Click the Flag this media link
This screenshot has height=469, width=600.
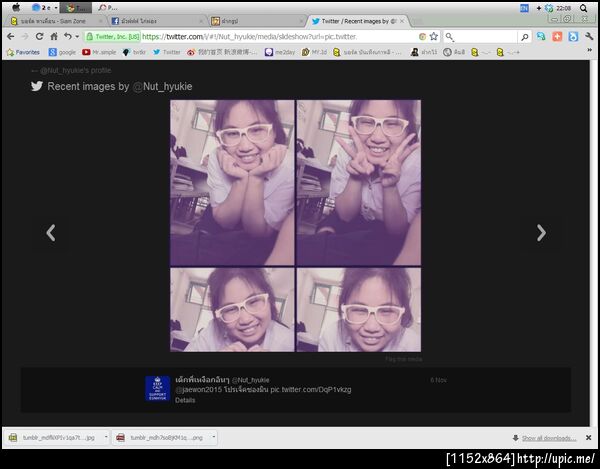tap(404, 359)
